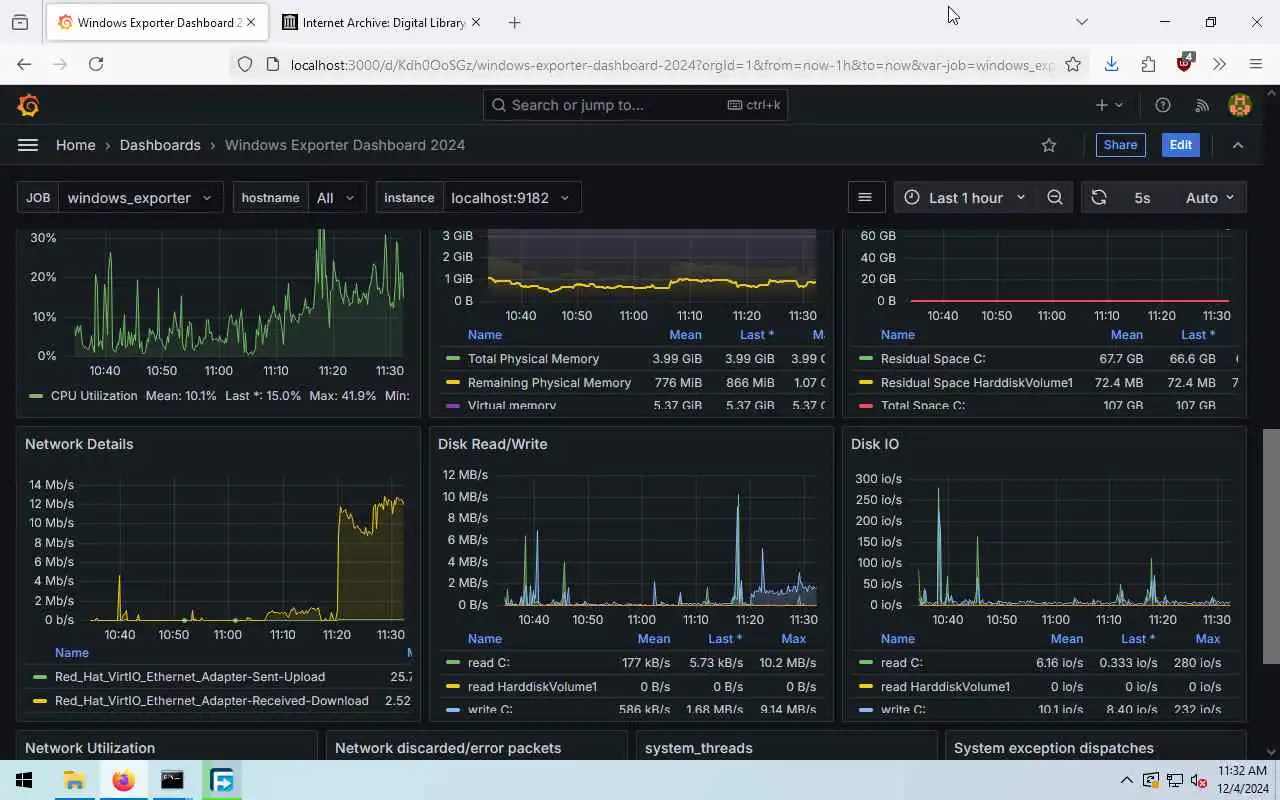The image size is (1280, 800).
Task: Open the 5s refresh interval dropdown
Action: (x=1142, y=198)
